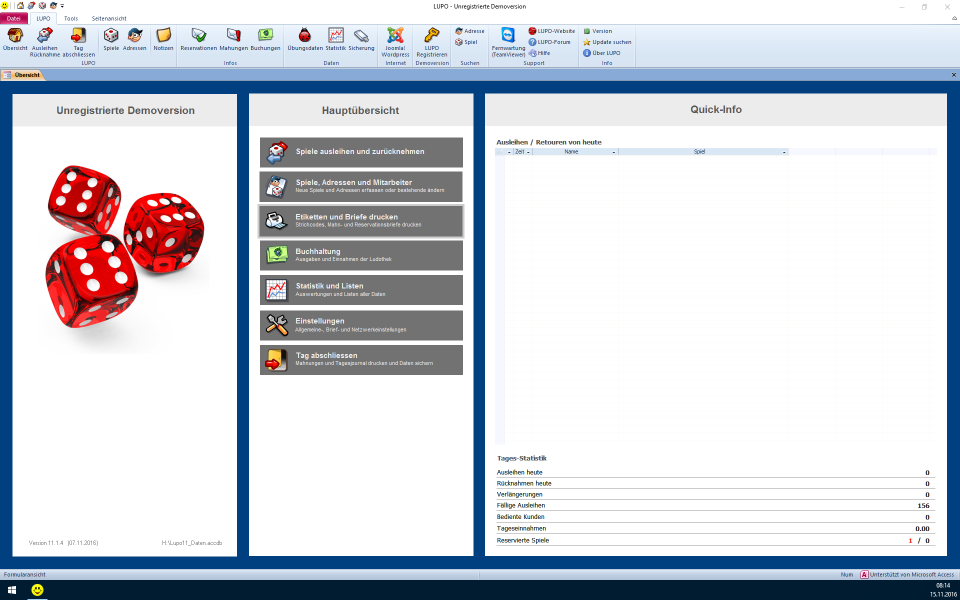Open the Notizen ribbon icon

tap(163, 39)
